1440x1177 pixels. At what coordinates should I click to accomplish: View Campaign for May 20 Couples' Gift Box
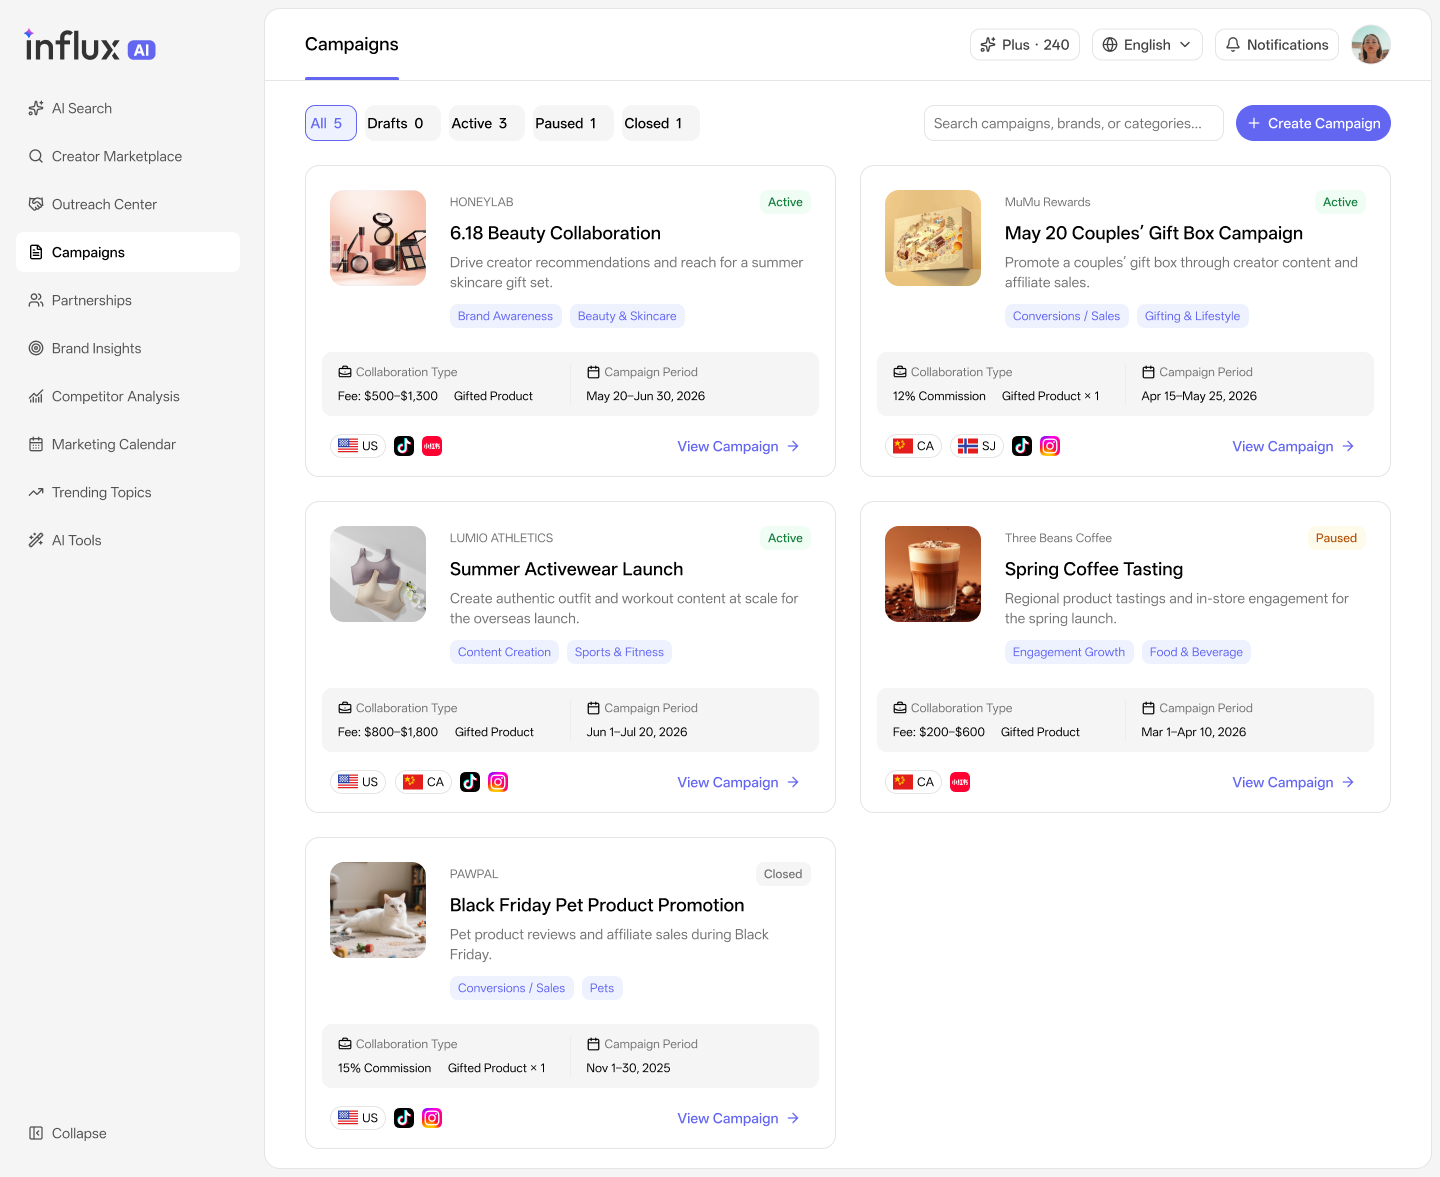click(1293, 446)
